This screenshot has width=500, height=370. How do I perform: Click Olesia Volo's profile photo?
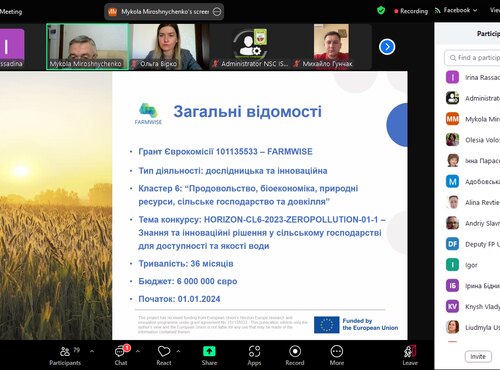[452, 140]
